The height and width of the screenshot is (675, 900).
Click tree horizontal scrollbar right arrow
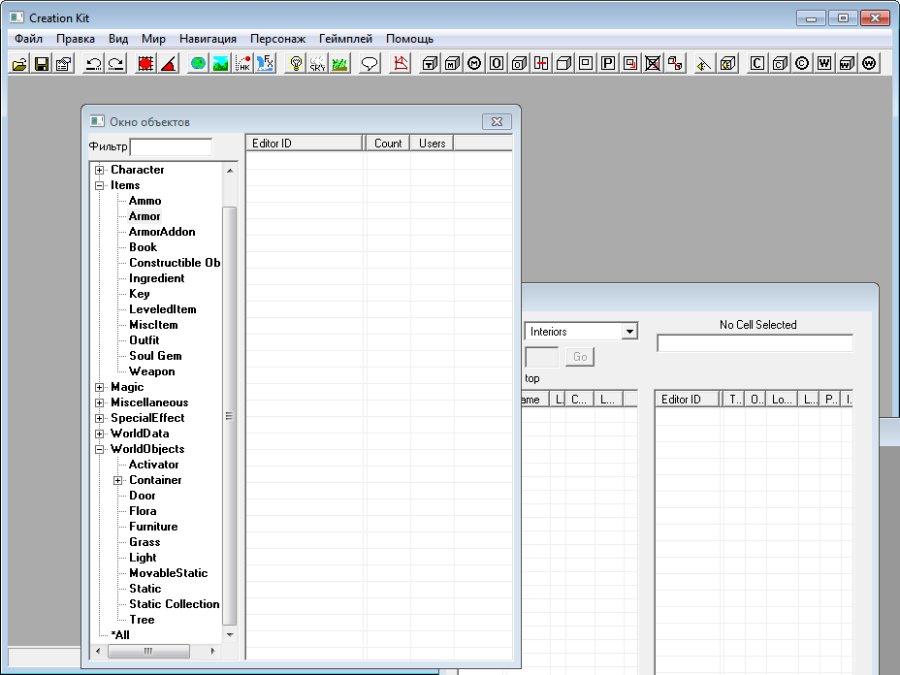(x=213, y=651)
